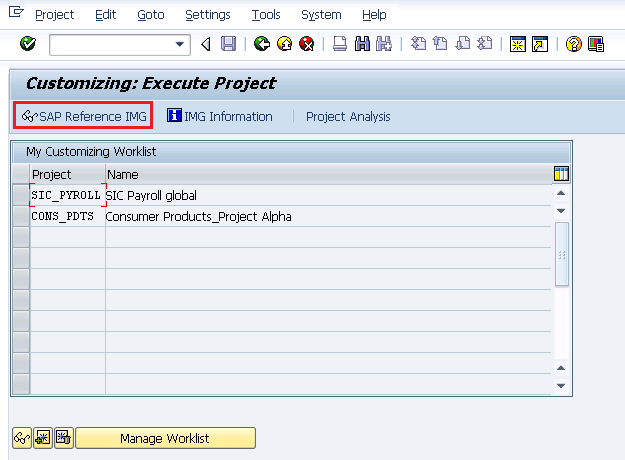
Task: Click the Print icon in toolbar
Action: 340,43
